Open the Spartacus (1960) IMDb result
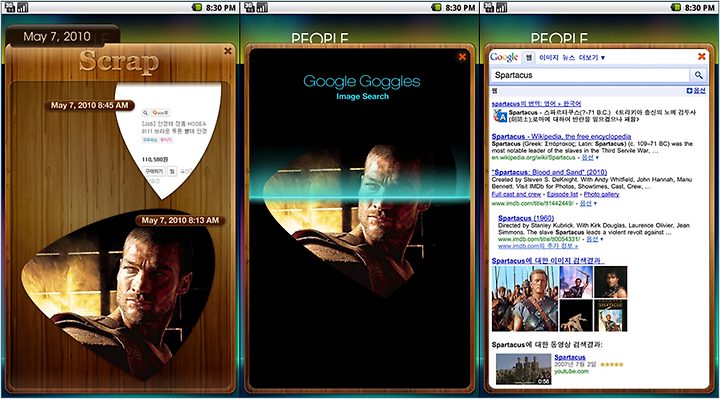Image resolution: width=720 pixels, height=399 pixels. [526, 218]
